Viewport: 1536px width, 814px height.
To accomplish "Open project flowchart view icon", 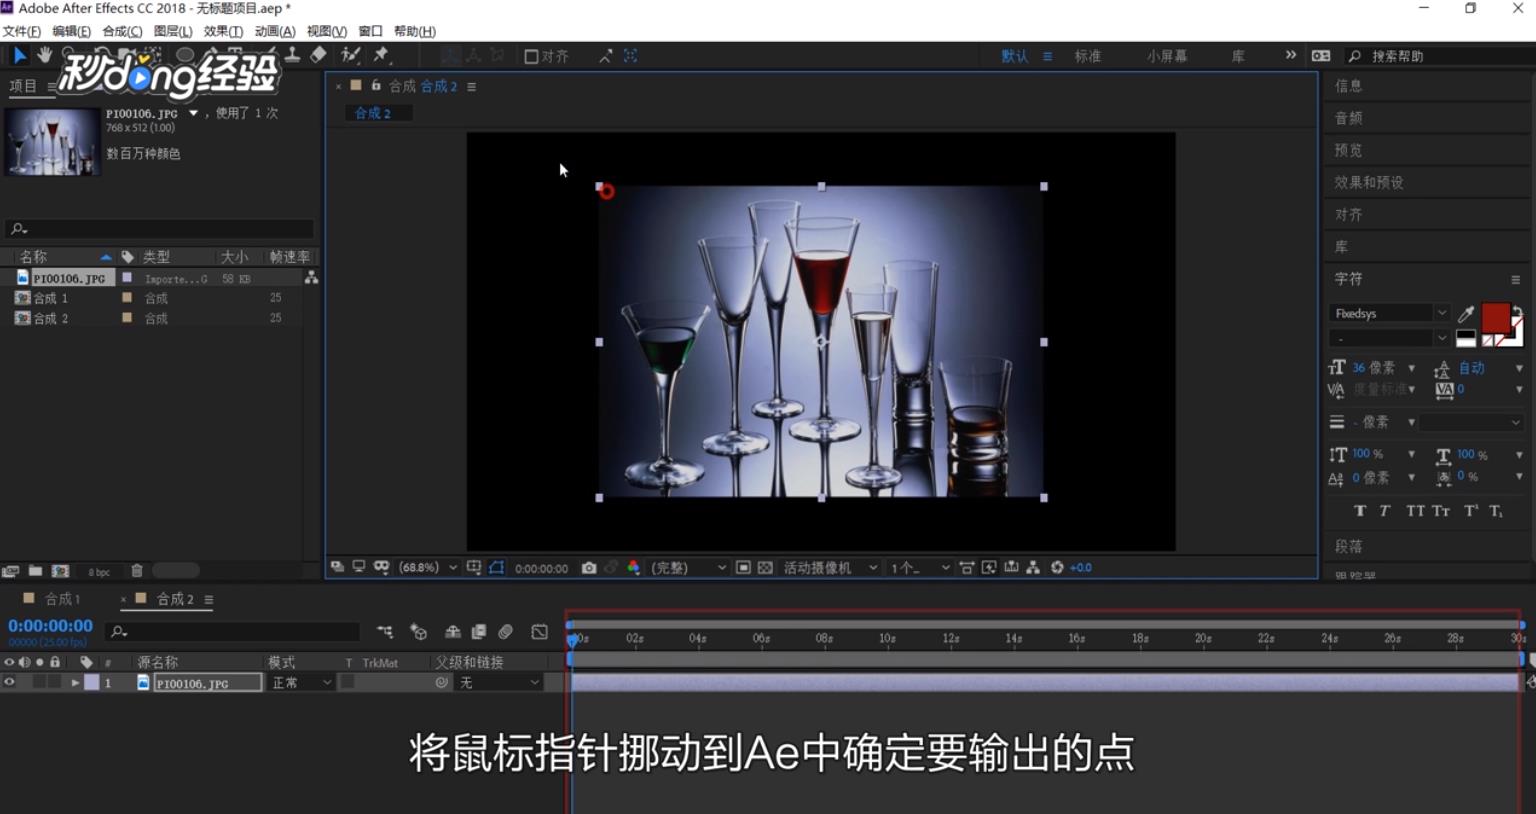I will point(312,278).
